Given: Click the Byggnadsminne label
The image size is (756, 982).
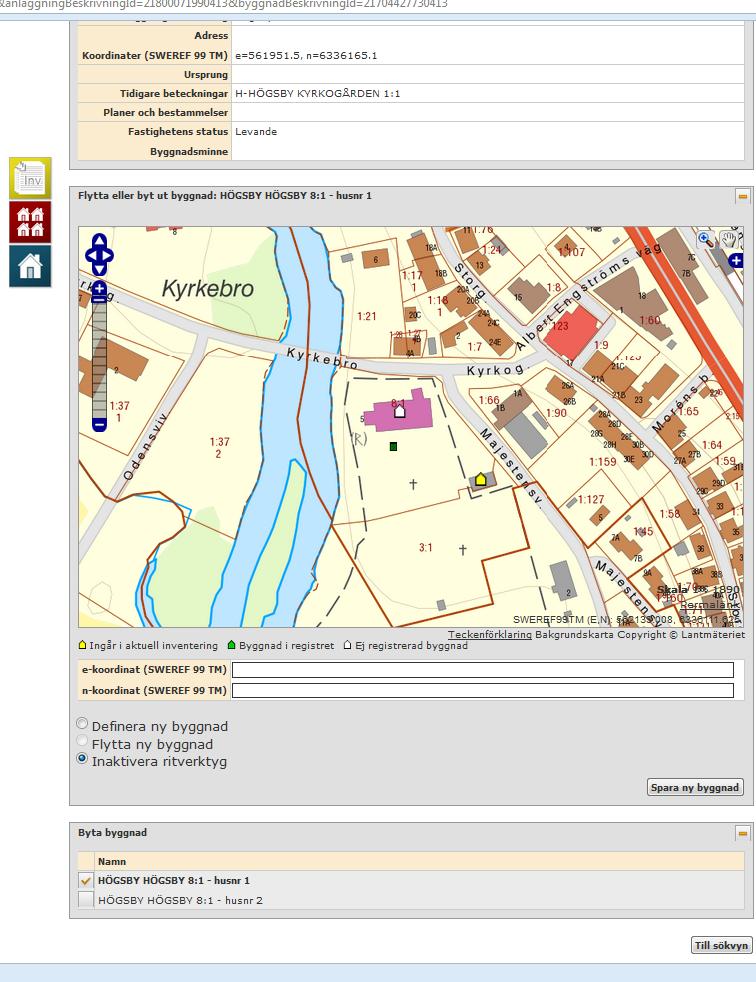Looking at the screenshot, I should [189, 152].
